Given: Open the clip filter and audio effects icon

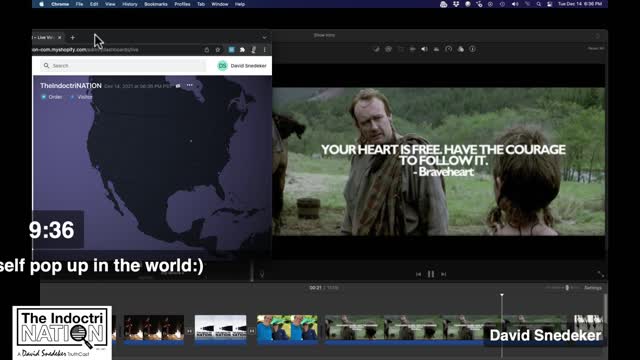Looking at the screenshot, I should [x=460, y=49].
